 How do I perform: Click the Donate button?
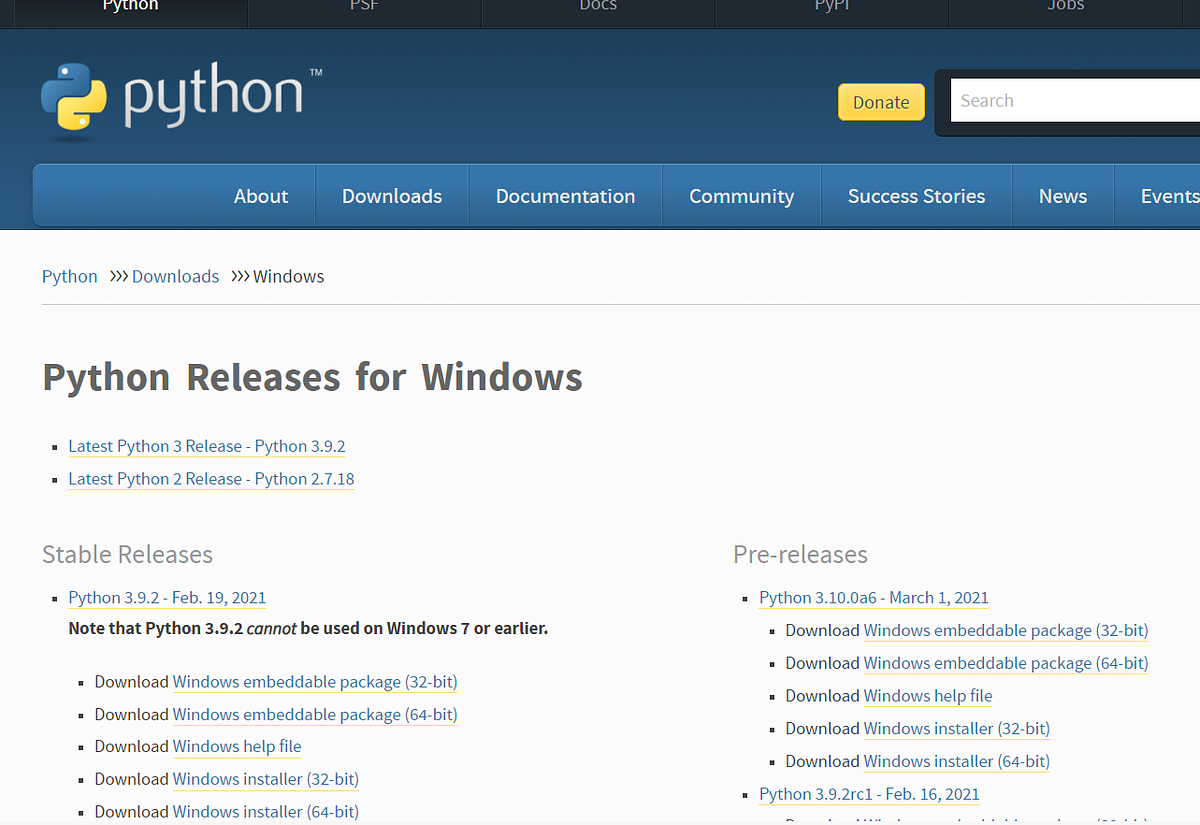881,101
